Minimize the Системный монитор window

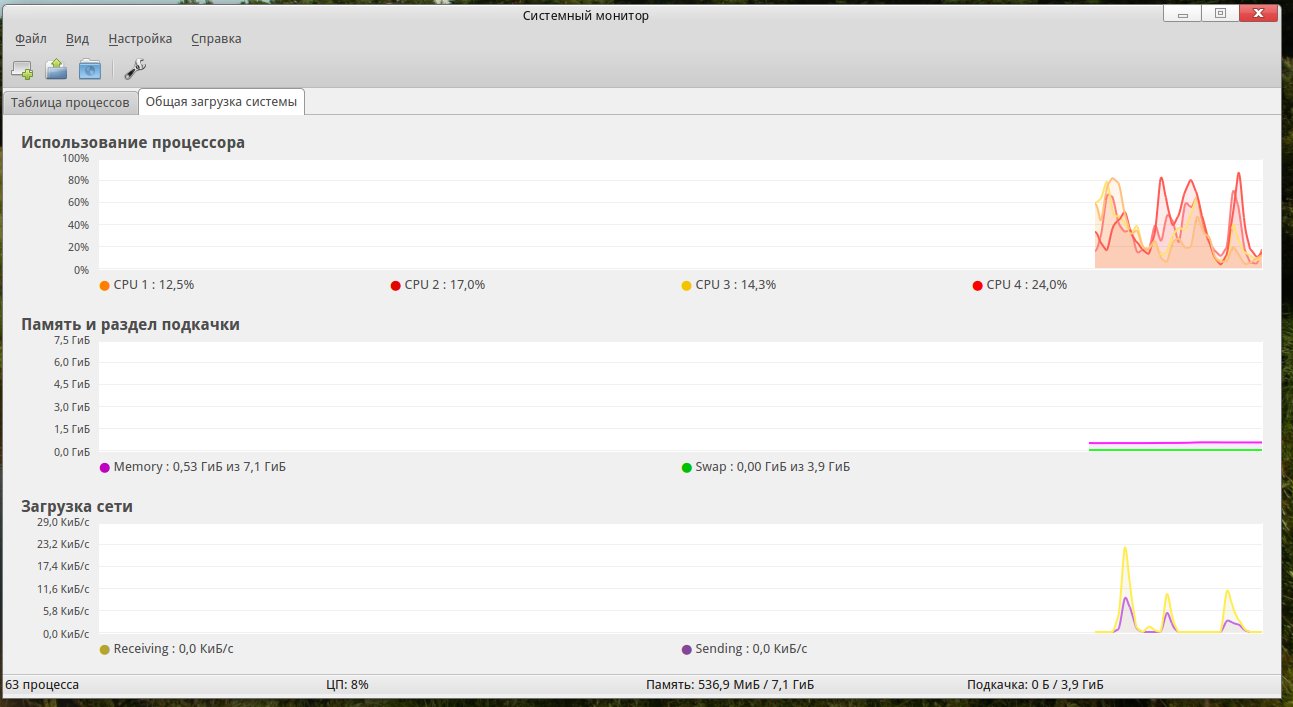(1182, 13)
